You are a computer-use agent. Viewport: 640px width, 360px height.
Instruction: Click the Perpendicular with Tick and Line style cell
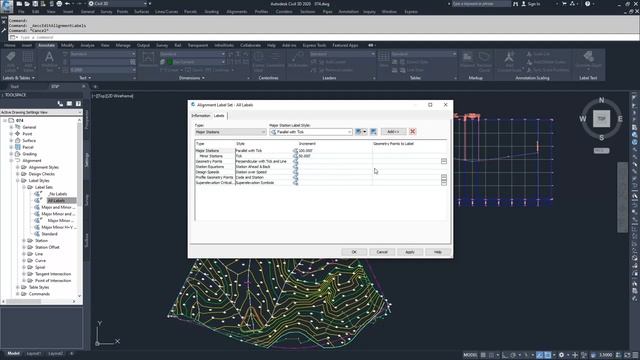point(264,161)
